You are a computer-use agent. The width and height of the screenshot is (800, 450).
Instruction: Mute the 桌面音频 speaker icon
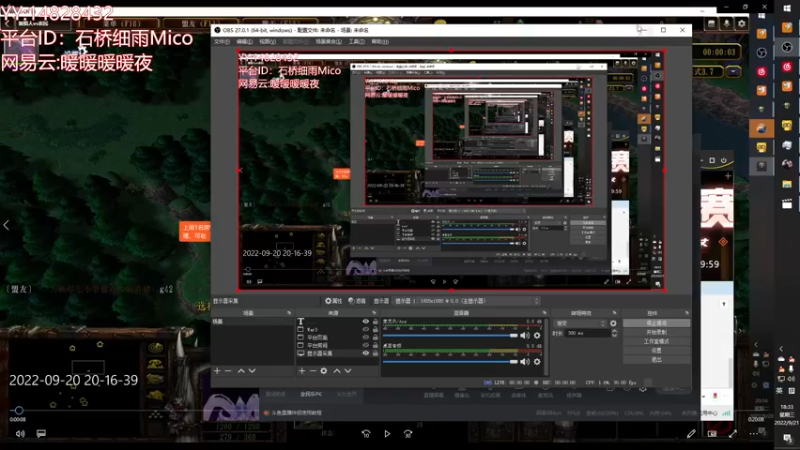524,362
